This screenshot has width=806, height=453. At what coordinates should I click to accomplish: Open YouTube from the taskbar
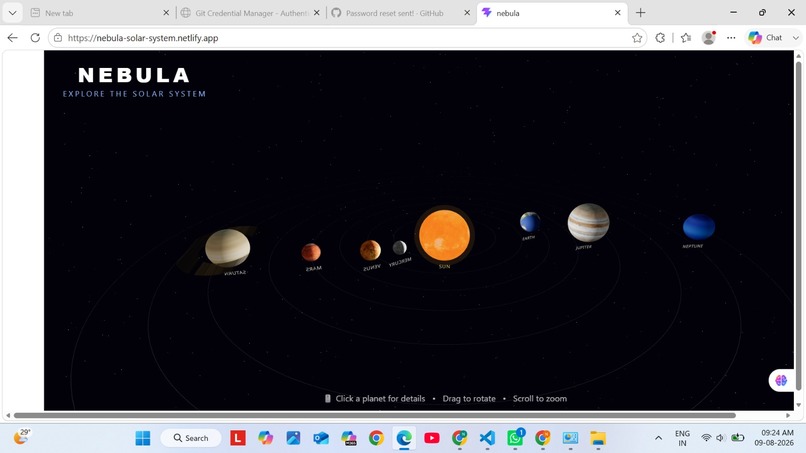tap(432, 438)
